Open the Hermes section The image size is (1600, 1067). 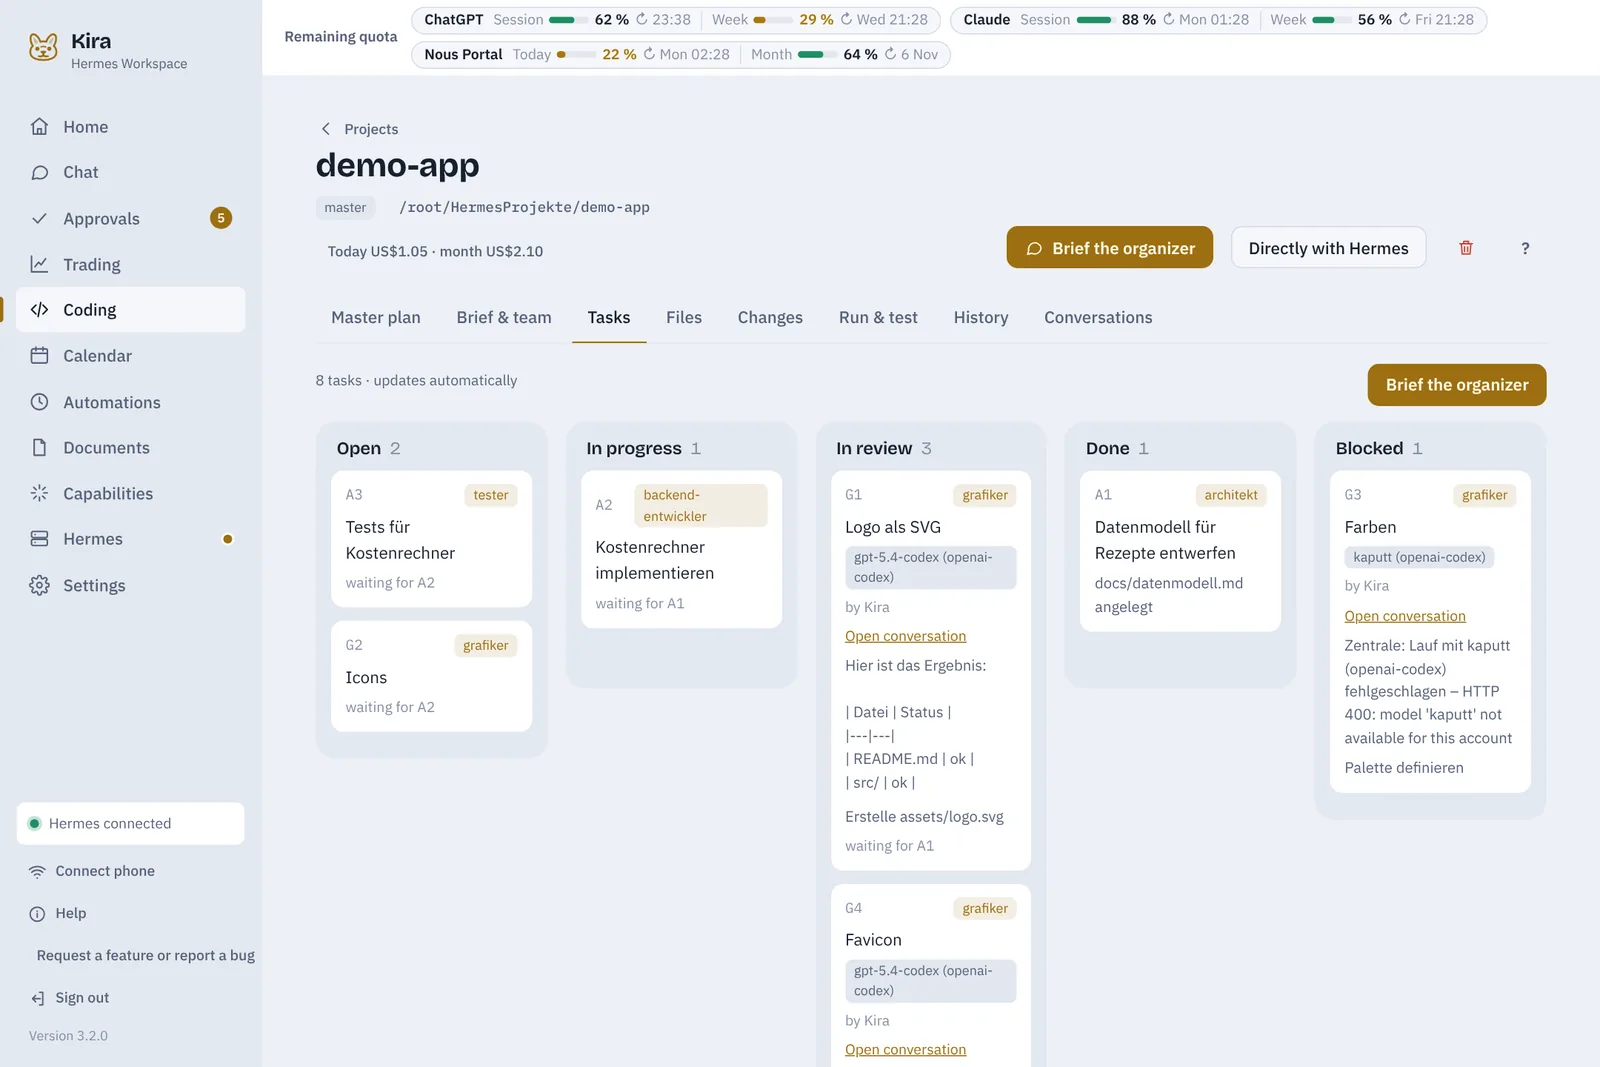[130, 539]
